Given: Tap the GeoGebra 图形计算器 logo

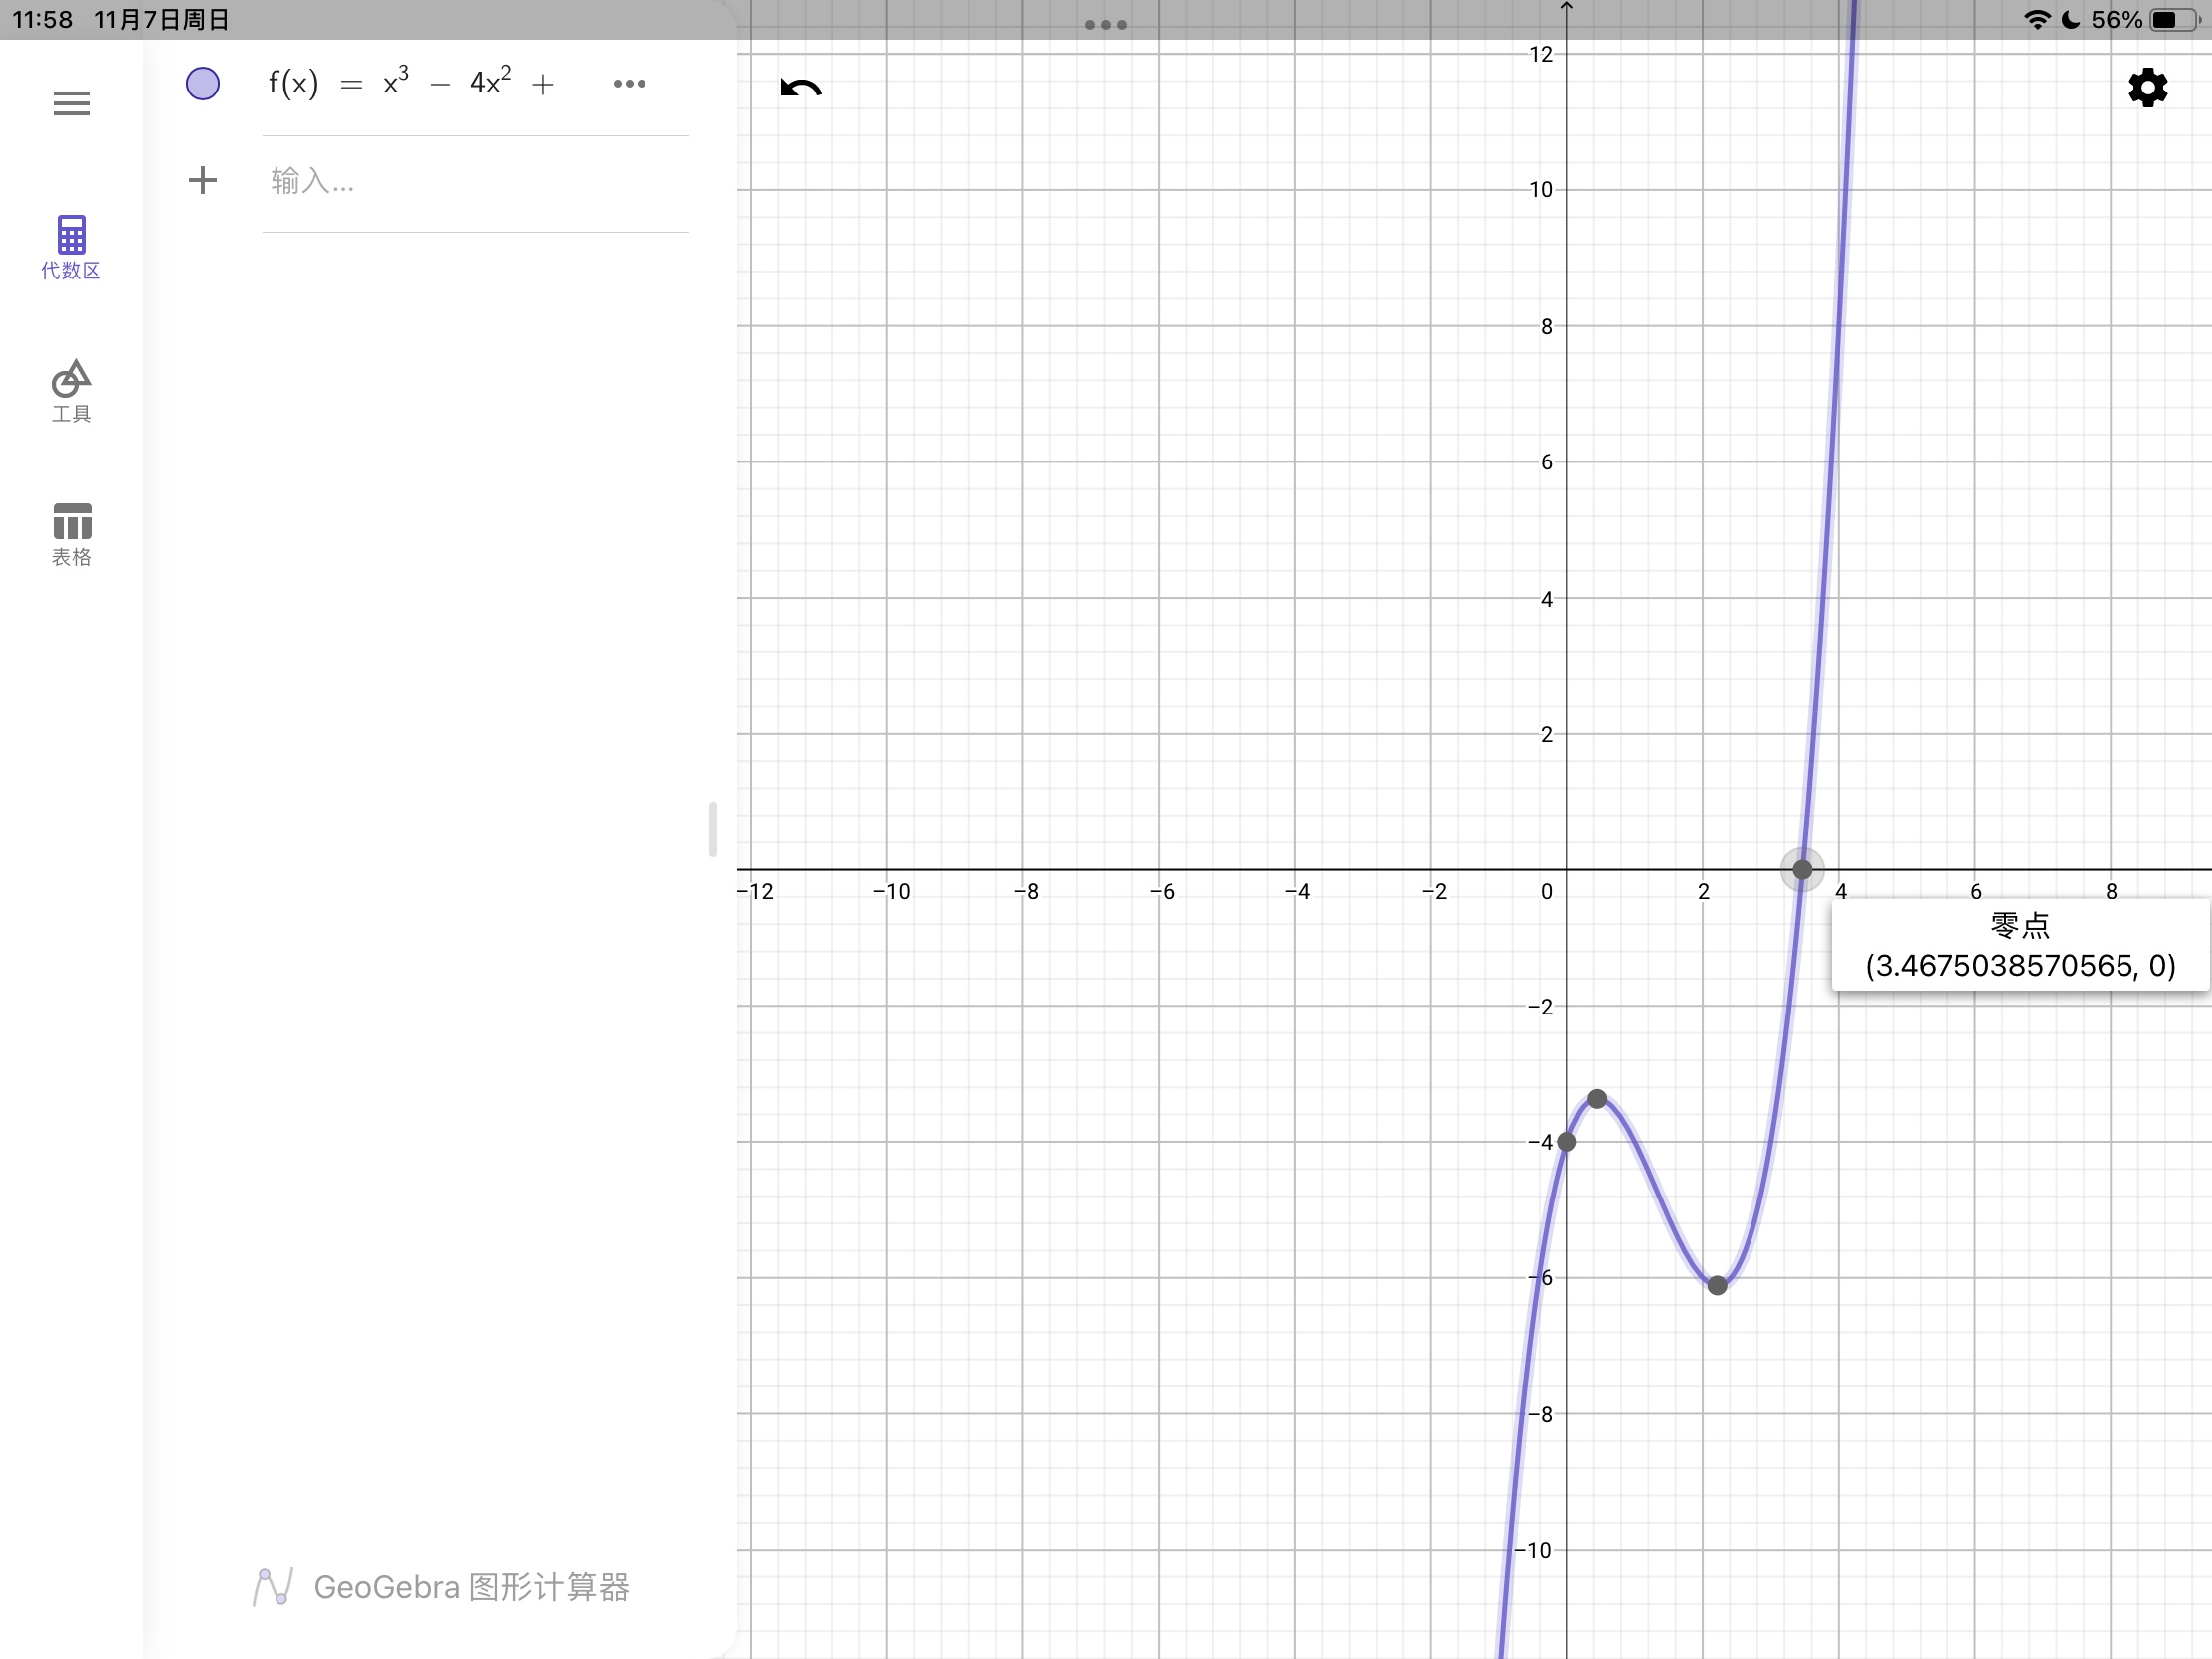Looking at the screenshot, I should [x=441, y=1587].
